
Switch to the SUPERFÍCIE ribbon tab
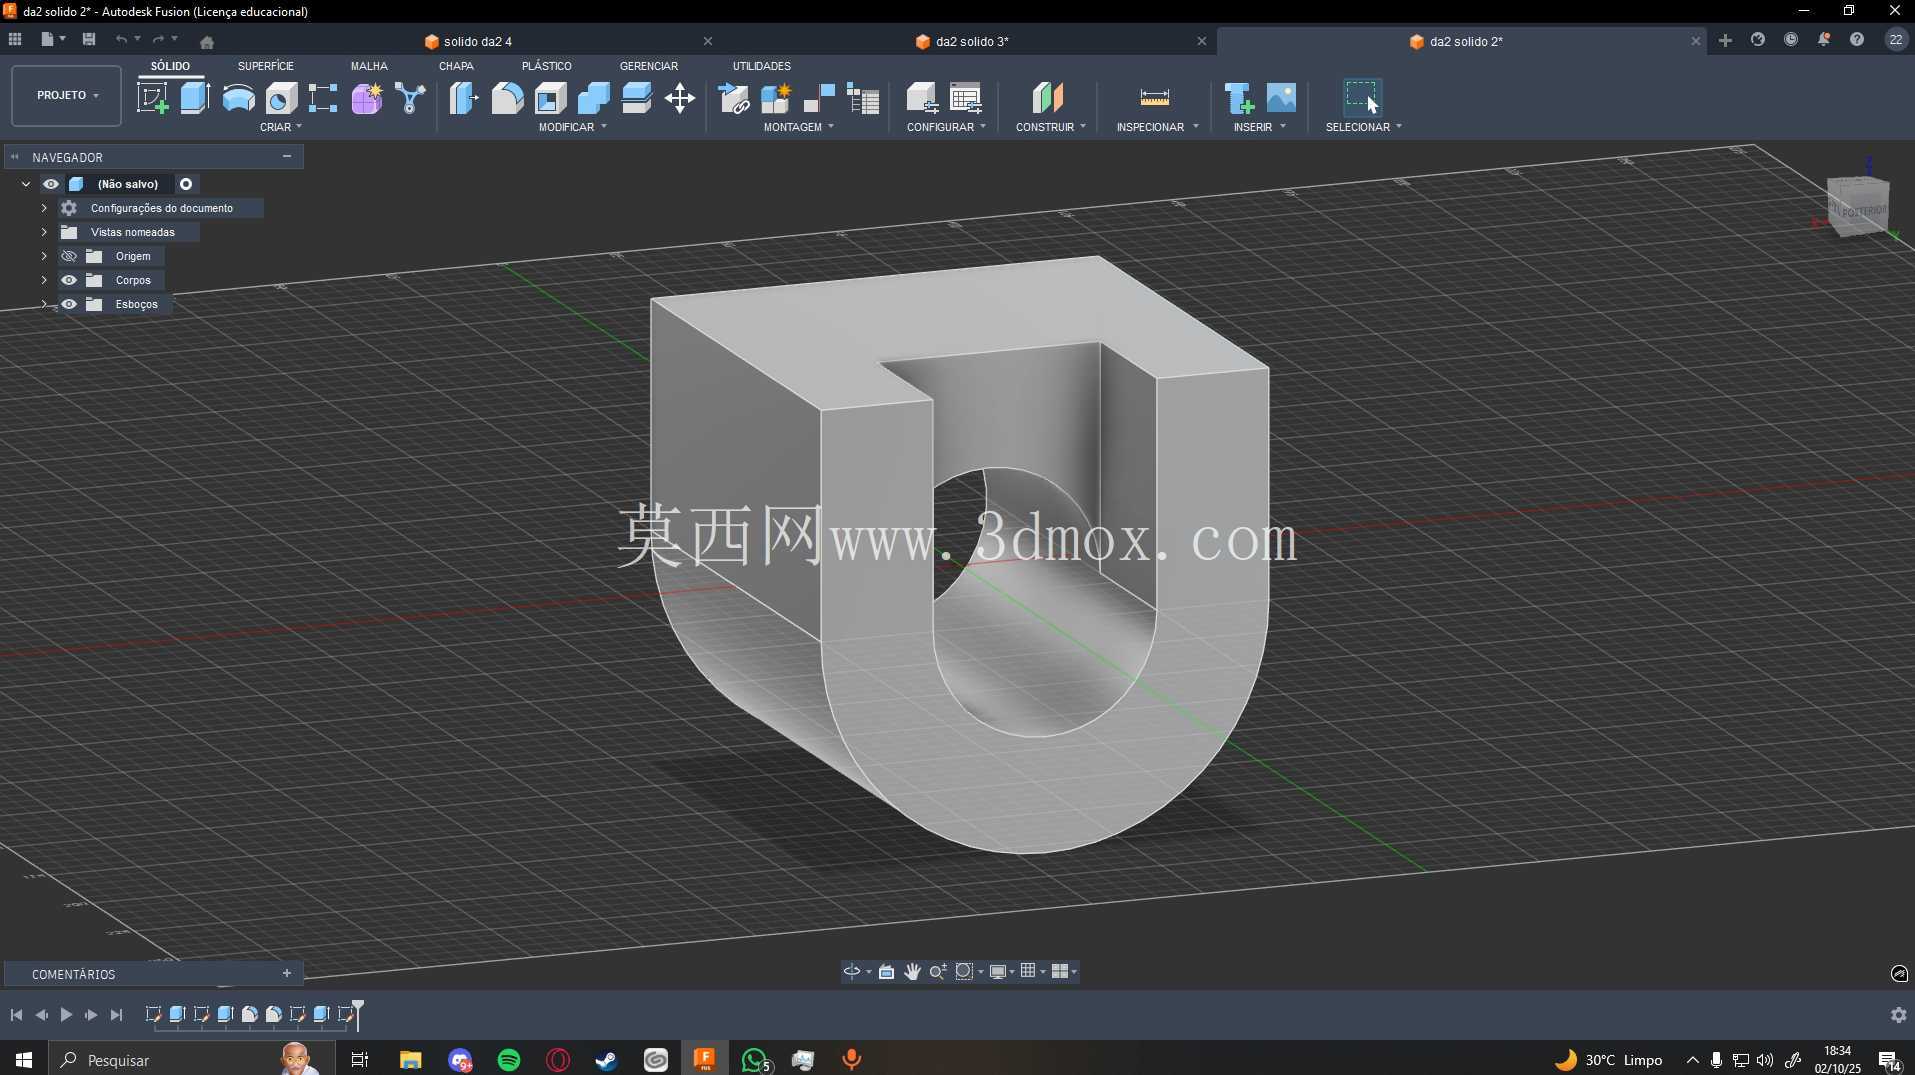pos(265,66)
